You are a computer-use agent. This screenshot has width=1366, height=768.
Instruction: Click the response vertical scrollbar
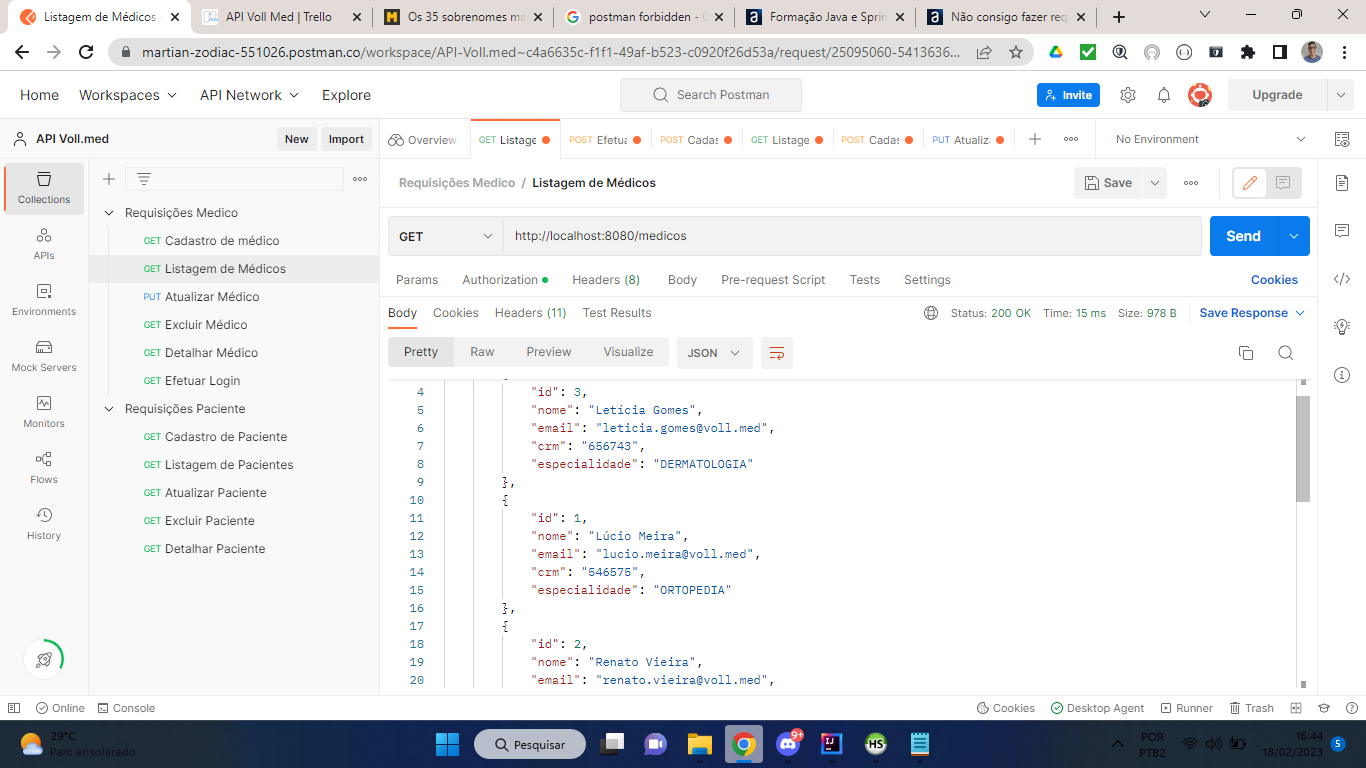pos(1302,448)
